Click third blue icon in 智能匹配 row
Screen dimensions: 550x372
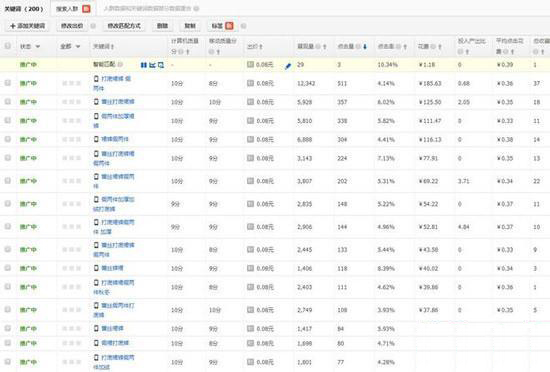pyautogui.click(x=161, y=65)
